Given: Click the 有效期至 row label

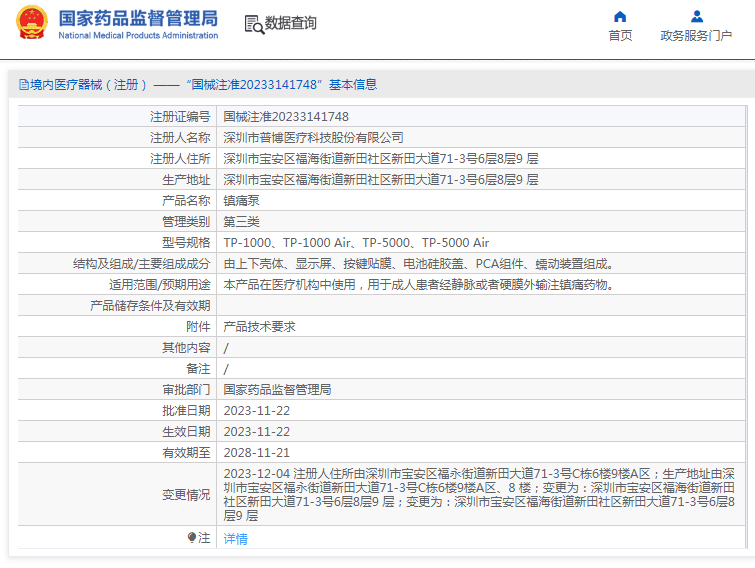Looking at the screenshot, I should 186,453.
